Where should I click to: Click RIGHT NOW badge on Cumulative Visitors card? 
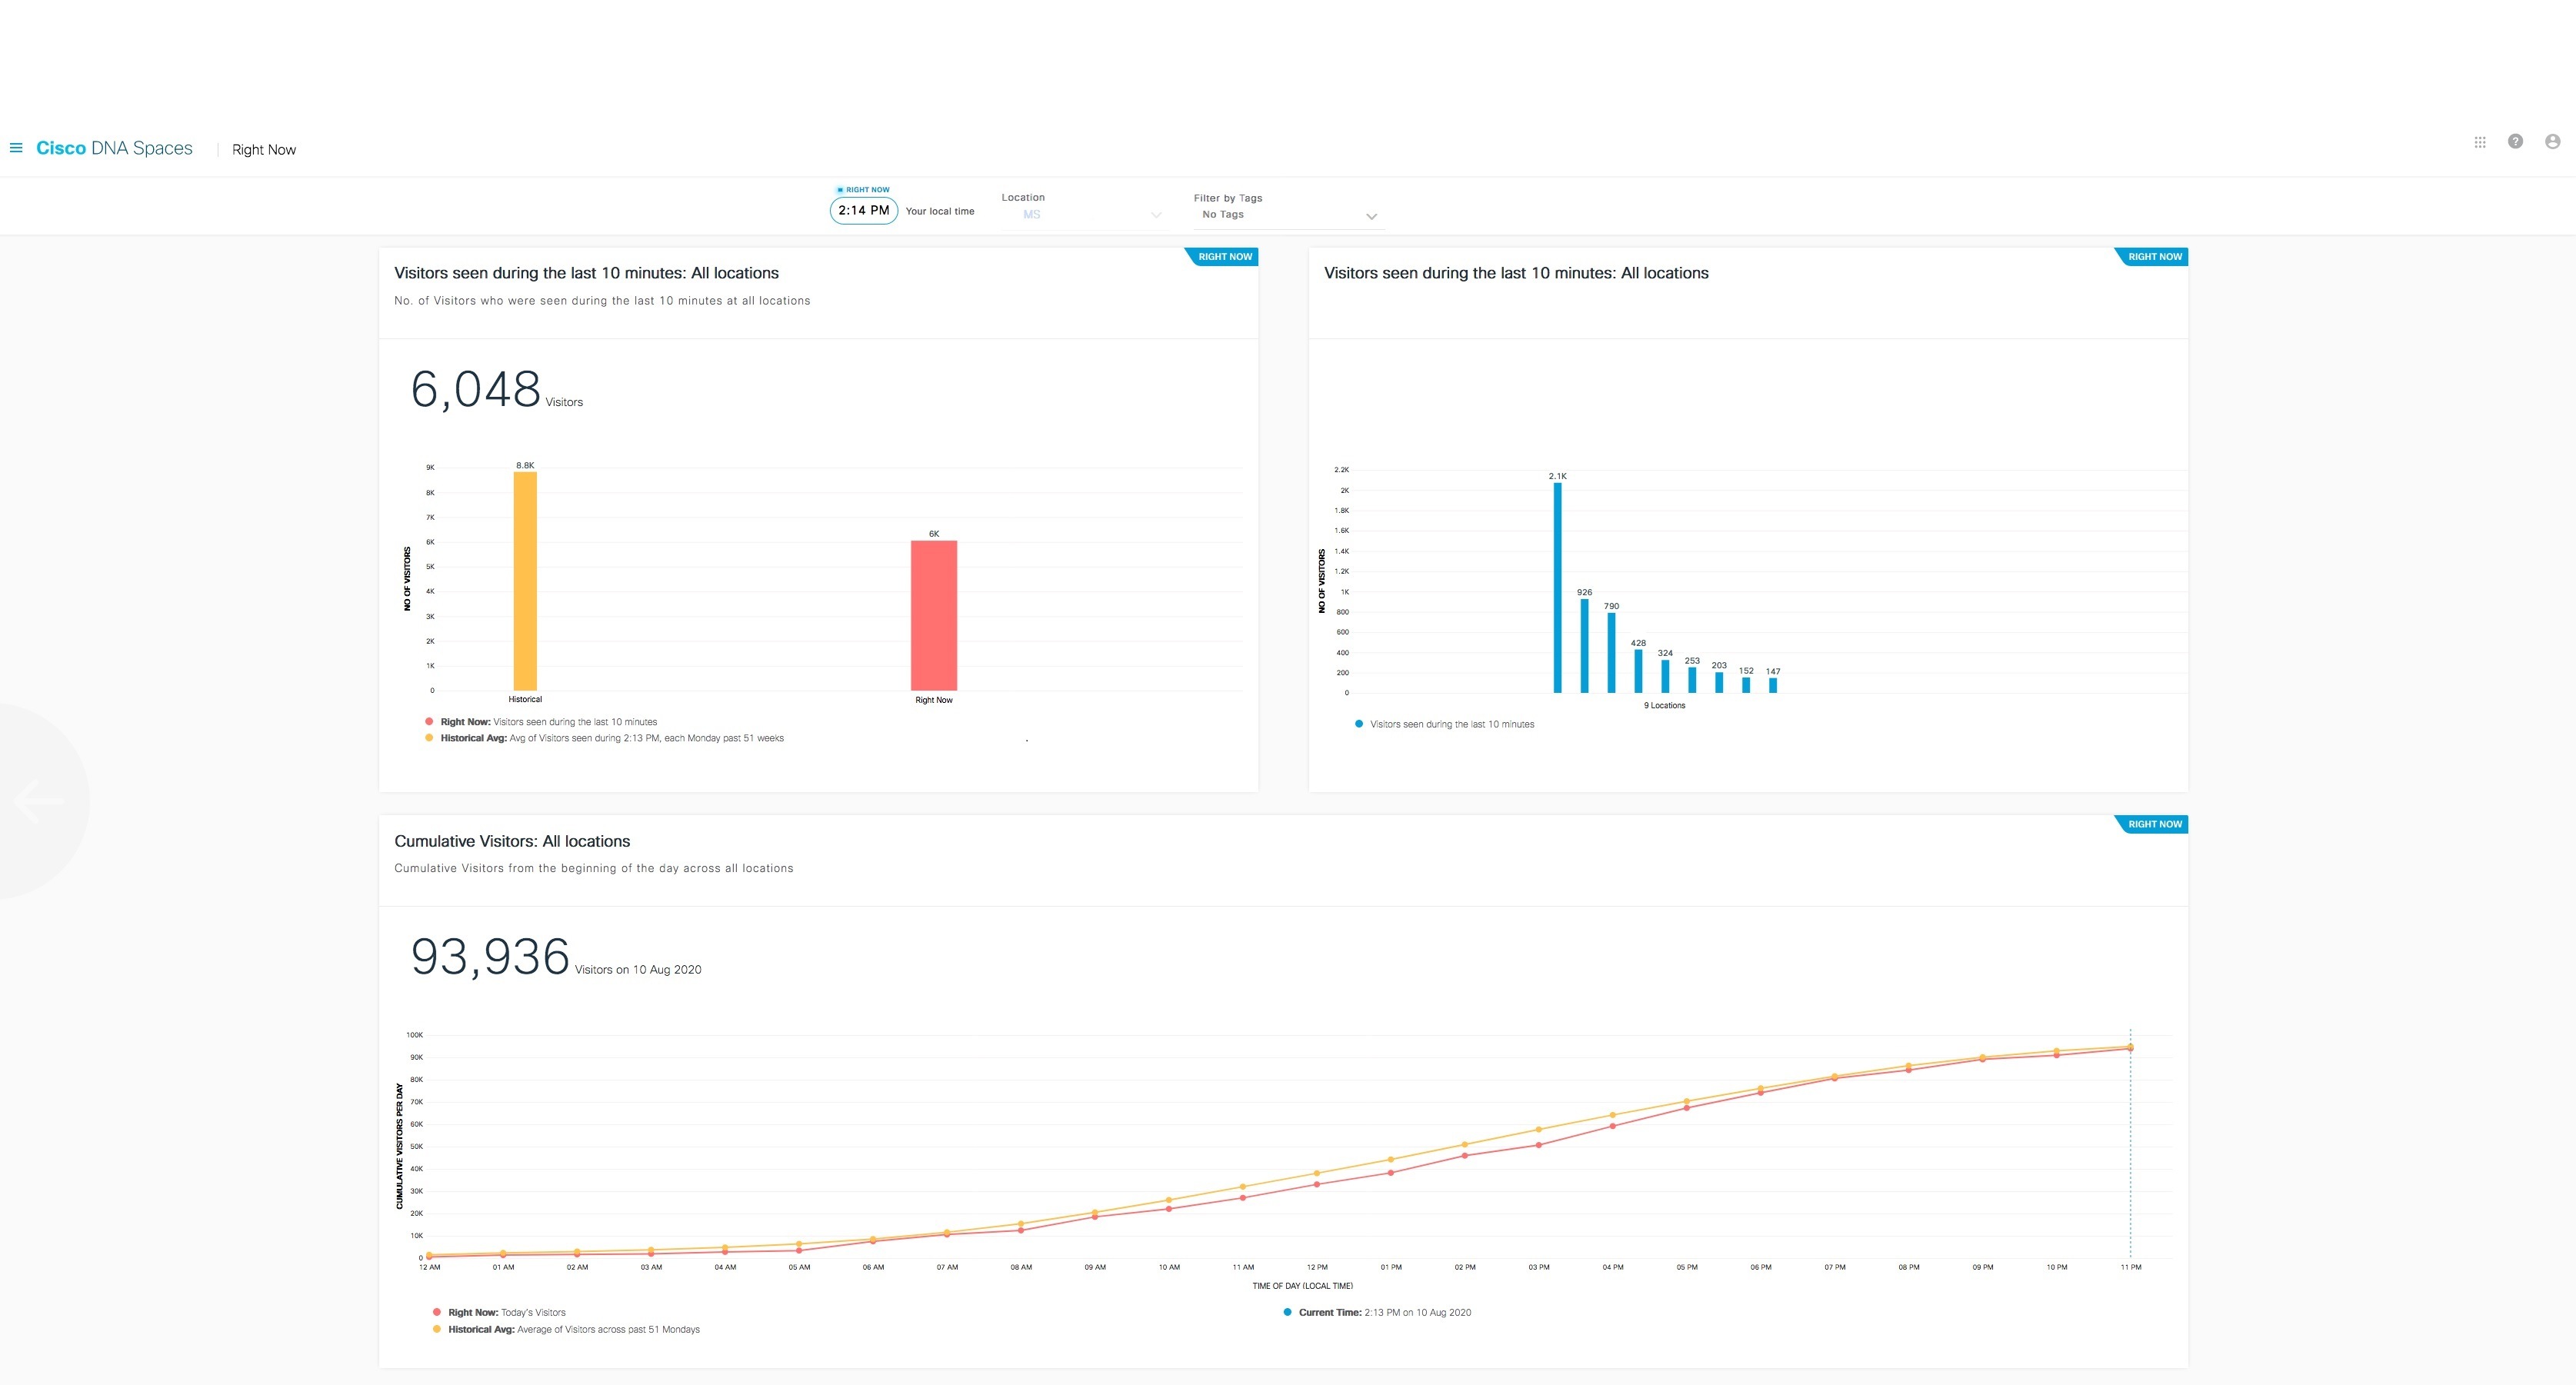tap(2154, 824)
